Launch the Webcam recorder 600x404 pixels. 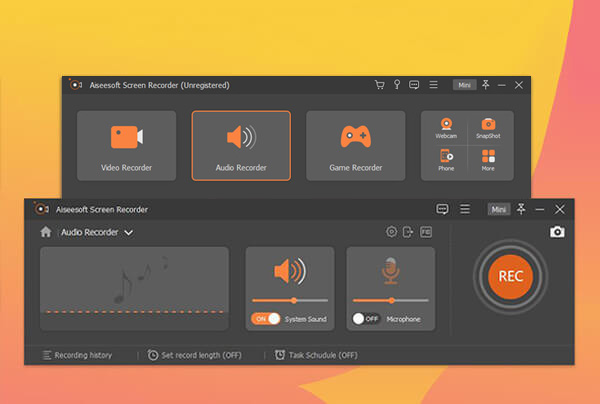tap(446, 128)
